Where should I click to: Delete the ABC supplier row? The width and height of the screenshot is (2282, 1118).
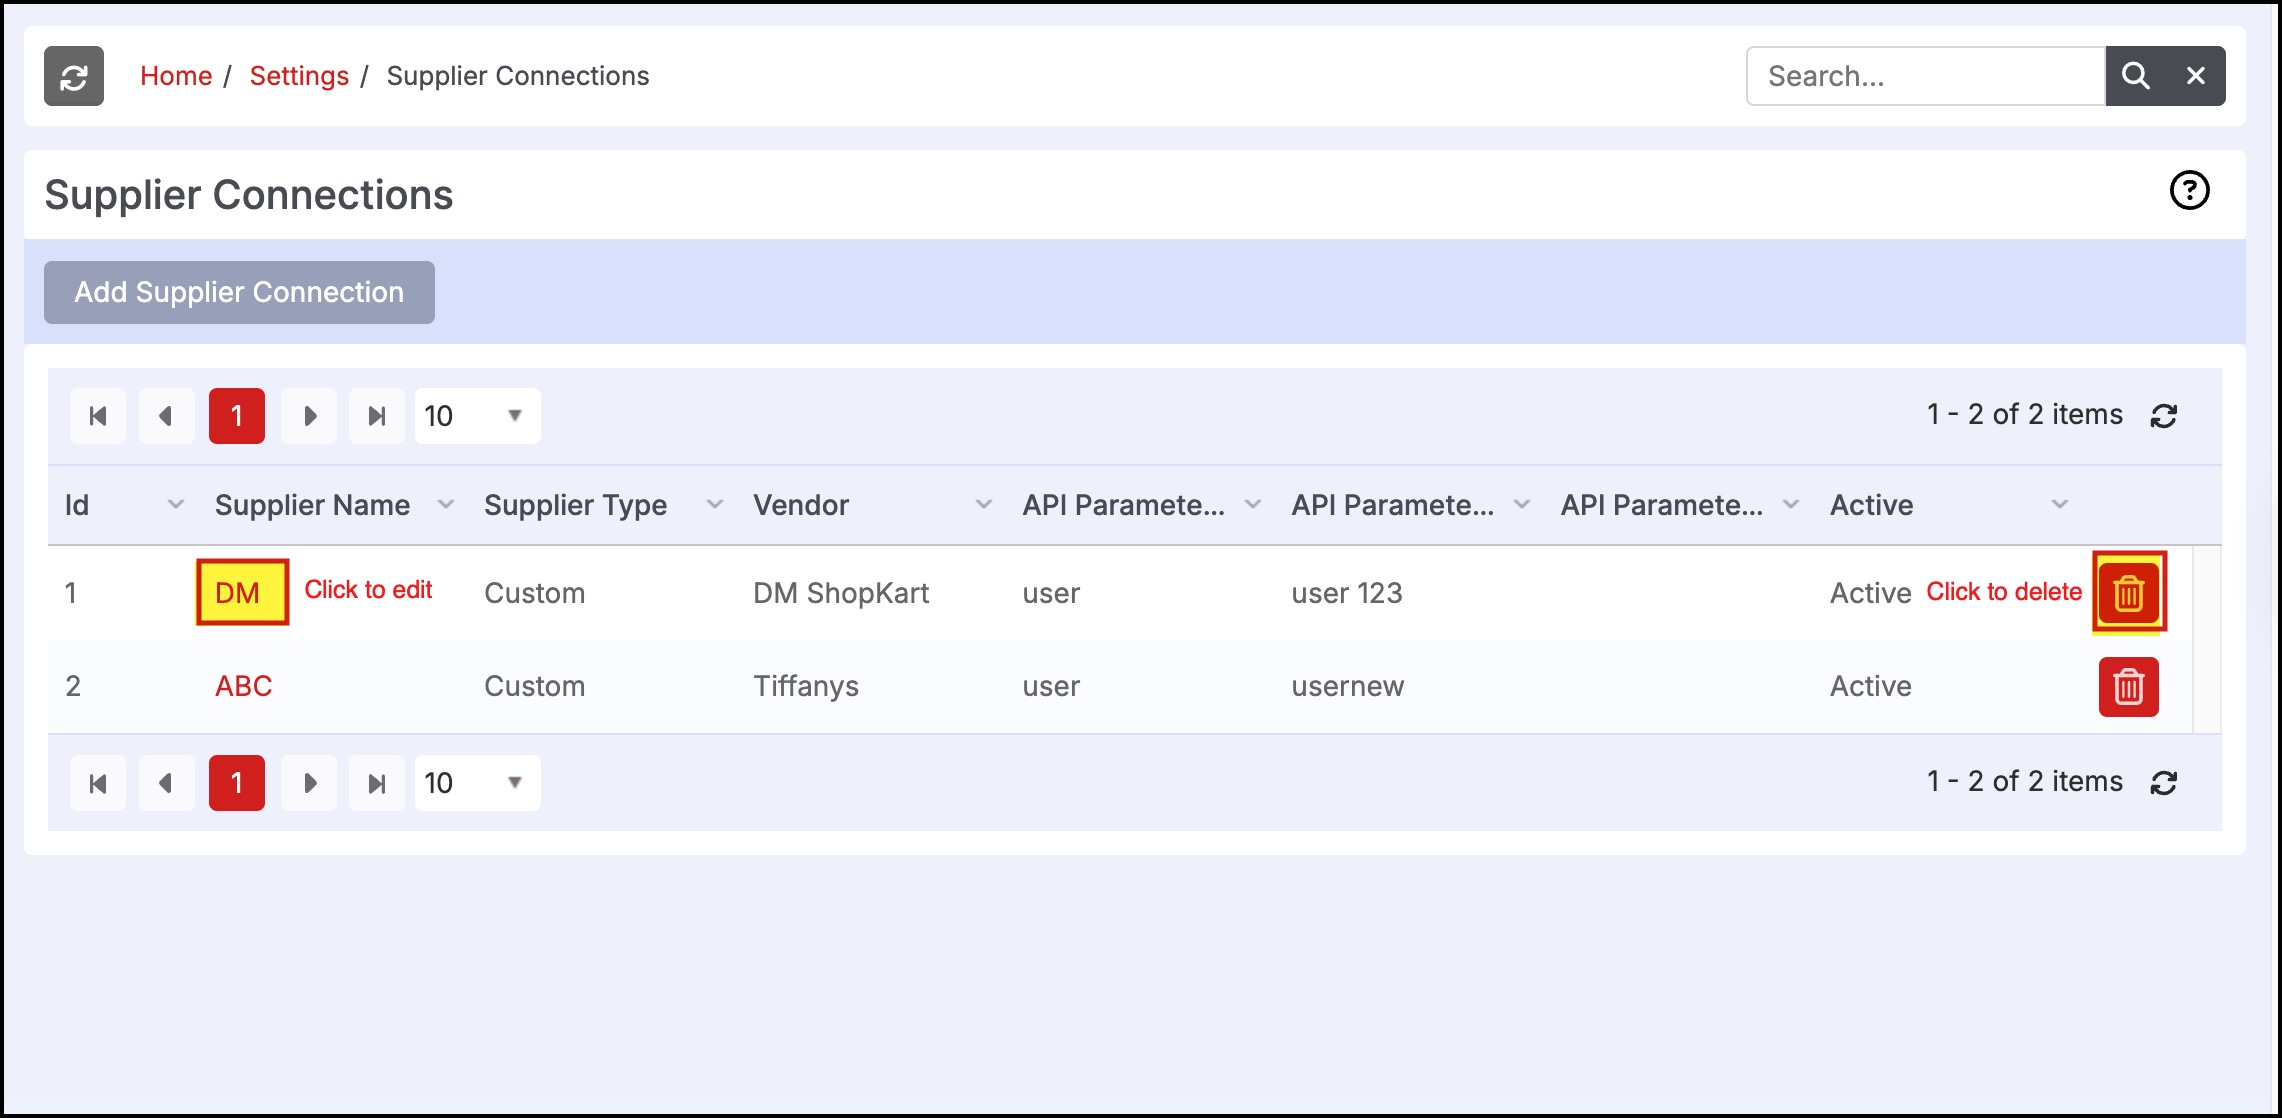coord(2128,687)
